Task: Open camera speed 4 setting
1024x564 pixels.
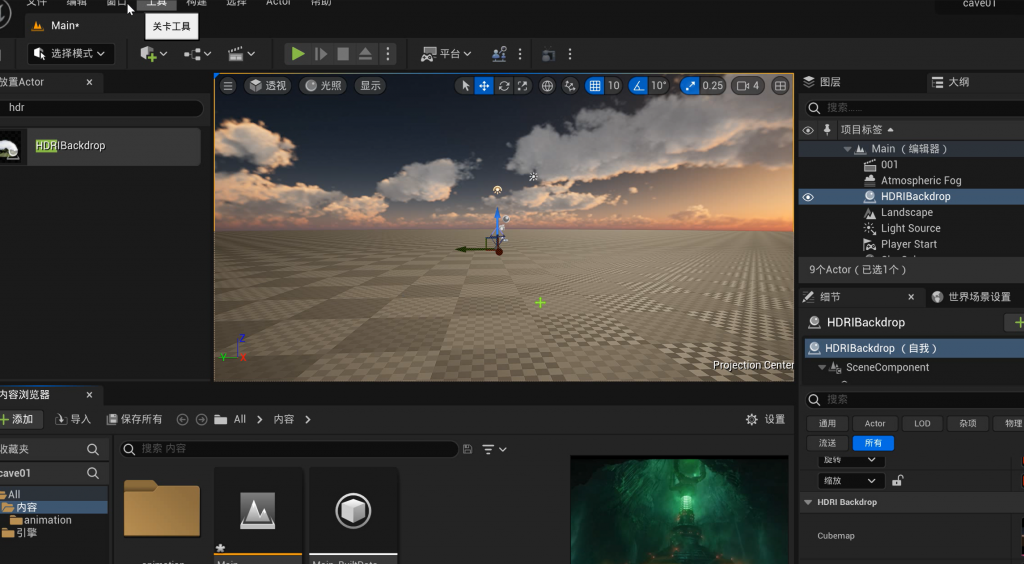Action: 748,86
